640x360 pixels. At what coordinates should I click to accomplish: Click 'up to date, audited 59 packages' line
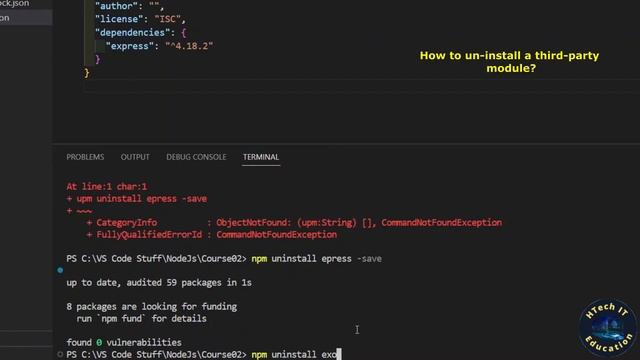[x=159, y=282]
